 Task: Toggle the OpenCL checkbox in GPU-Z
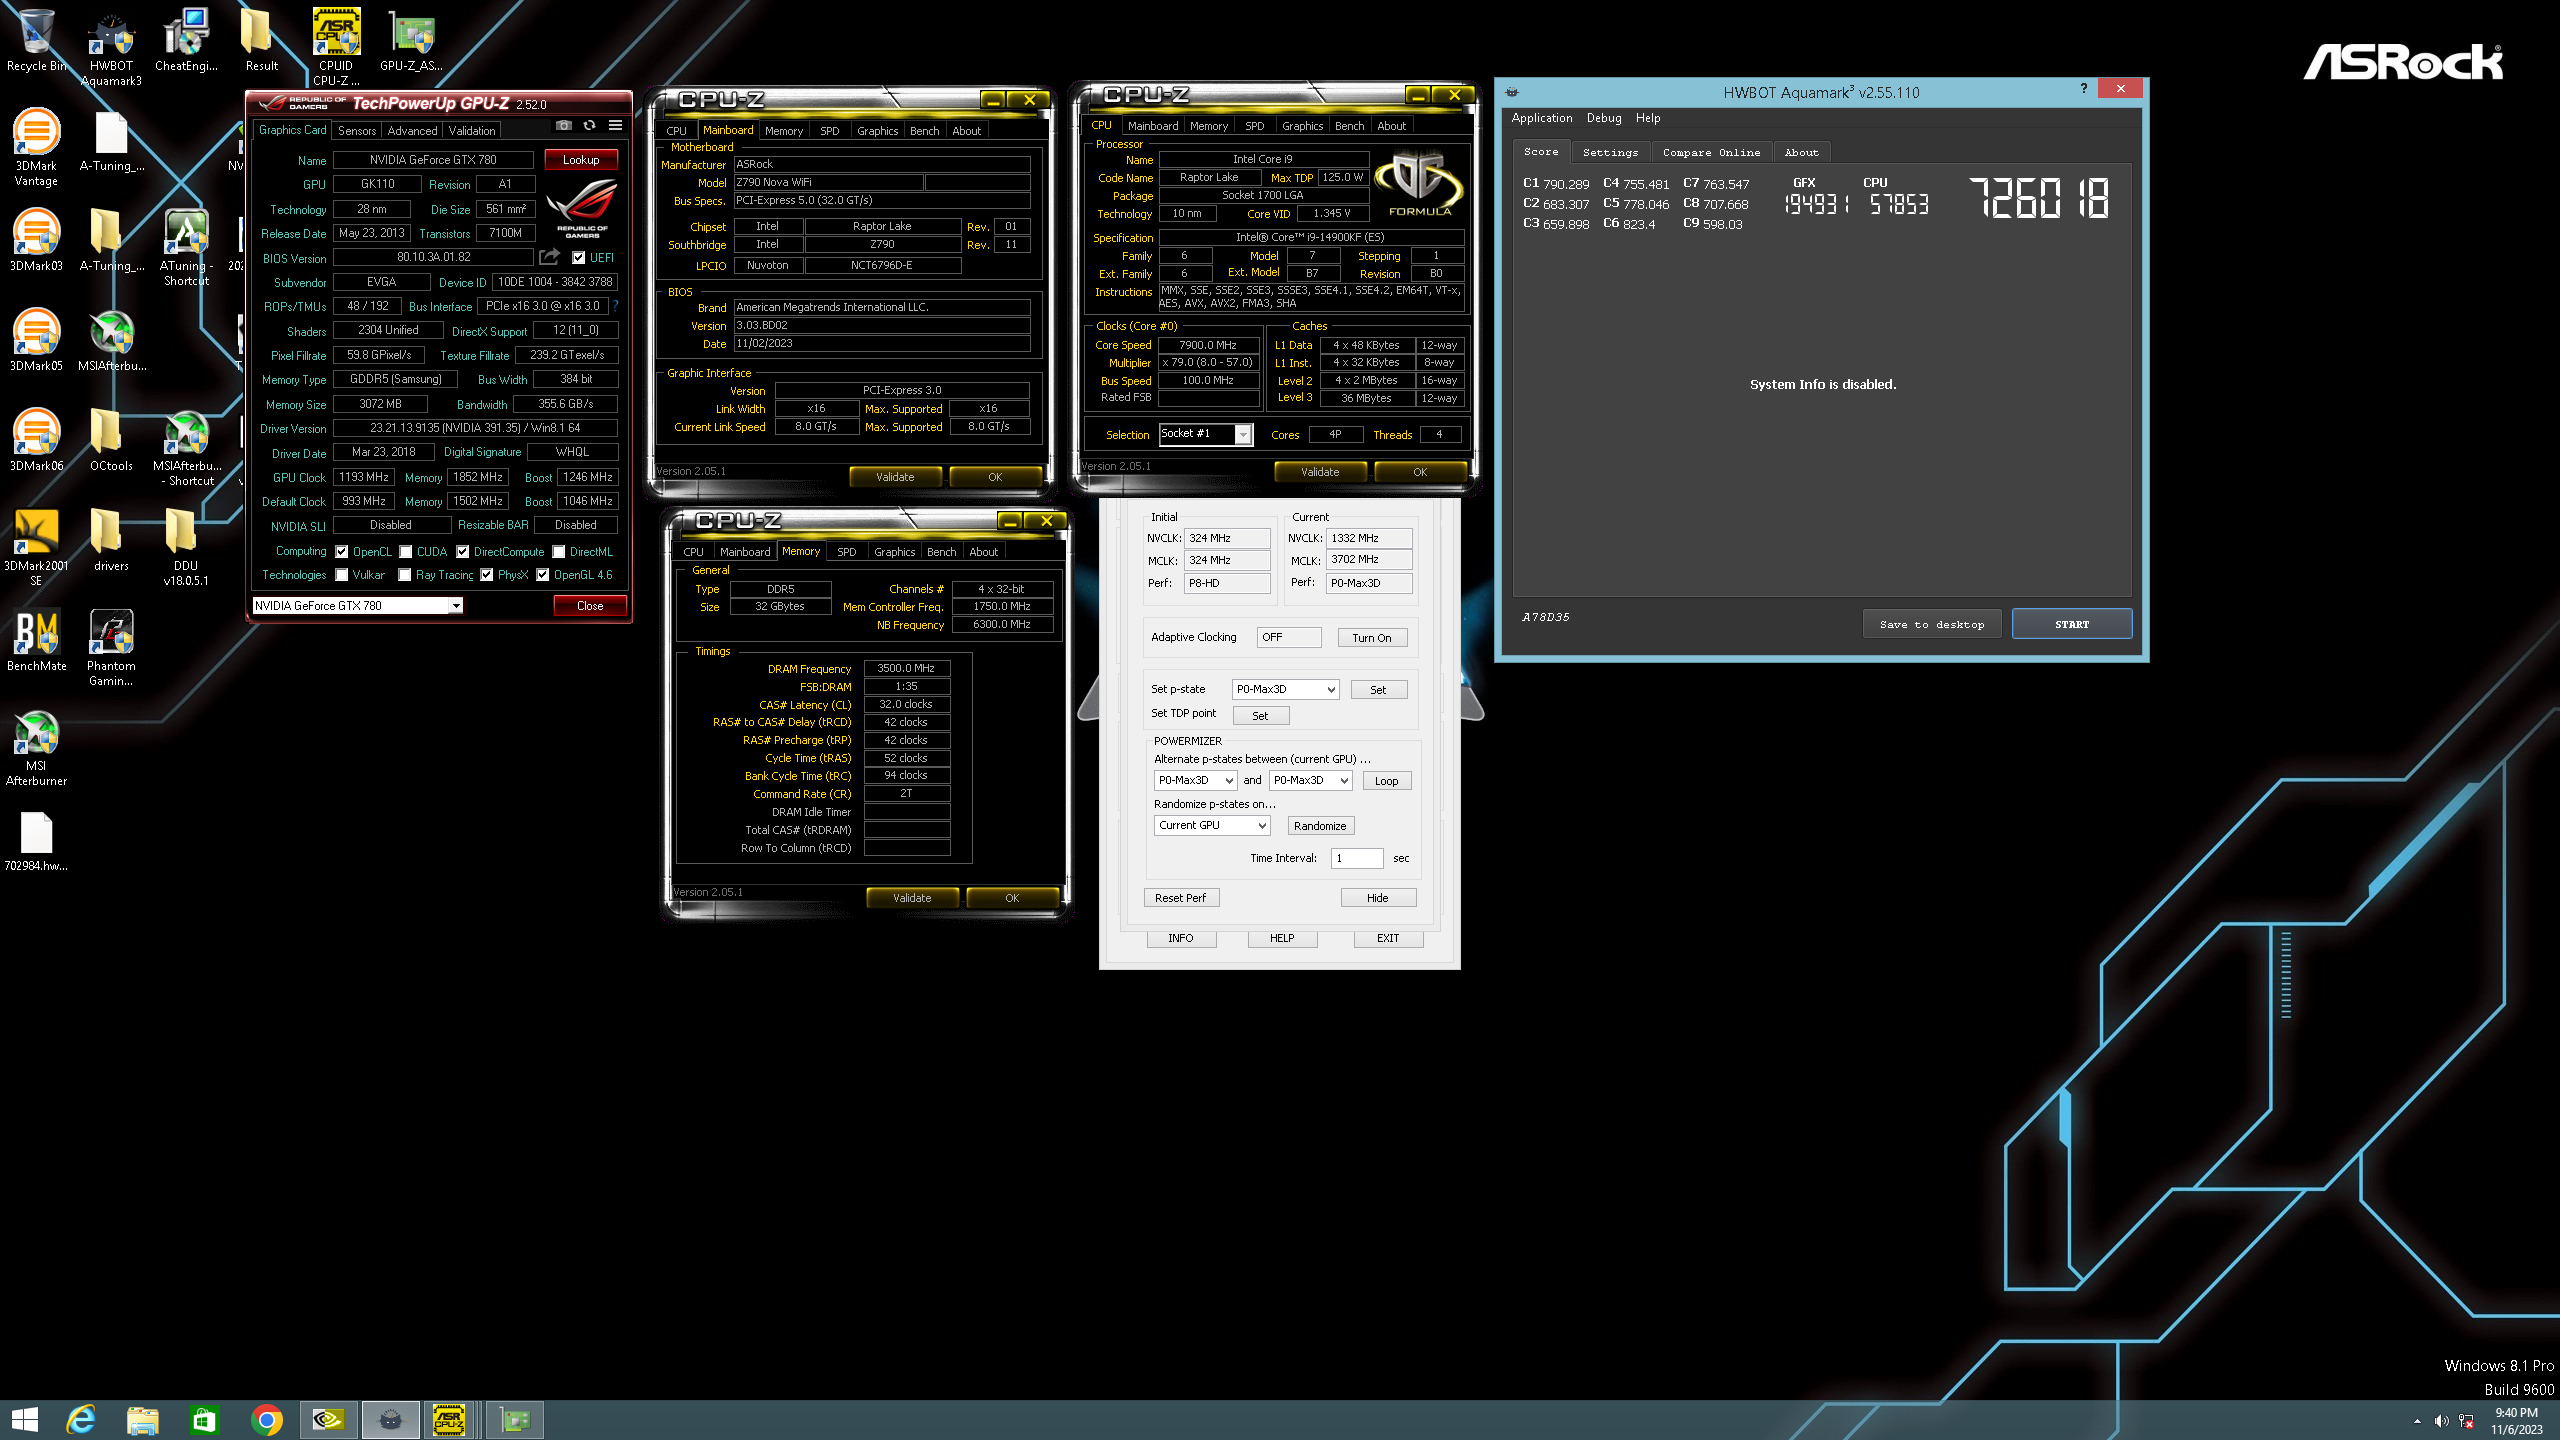[342, 552]
